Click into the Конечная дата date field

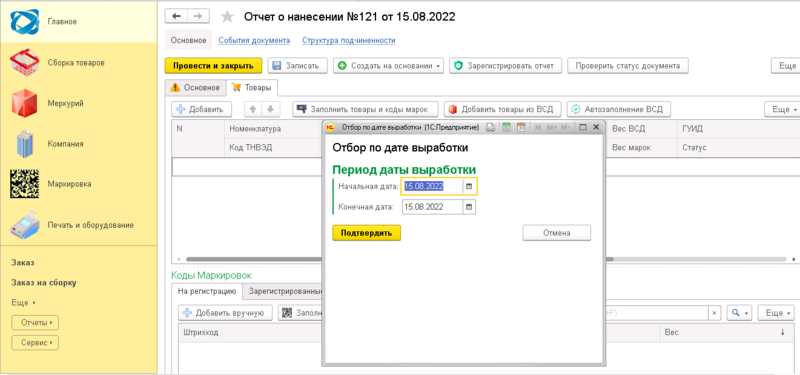coord(433,207)
